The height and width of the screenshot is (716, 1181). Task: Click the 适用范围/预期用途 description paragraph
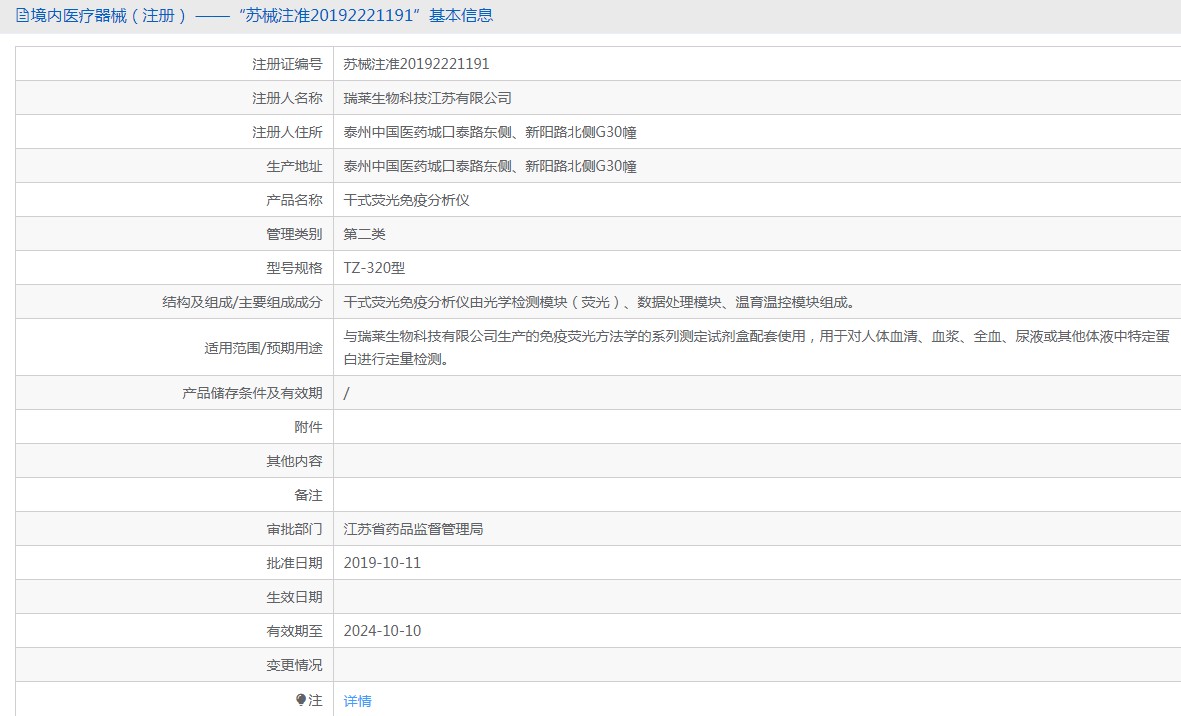tap(756, 347)
